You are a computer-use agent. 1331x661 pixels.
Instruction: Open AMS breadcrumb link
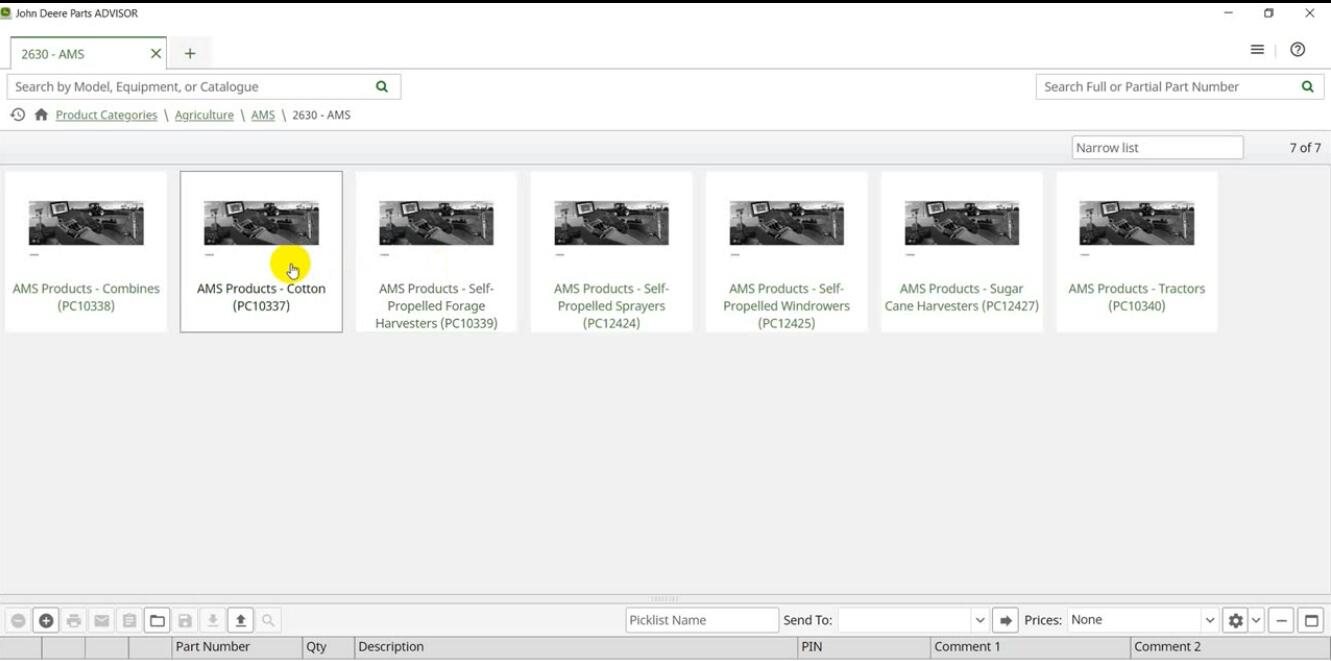click(x=263, y=115)
